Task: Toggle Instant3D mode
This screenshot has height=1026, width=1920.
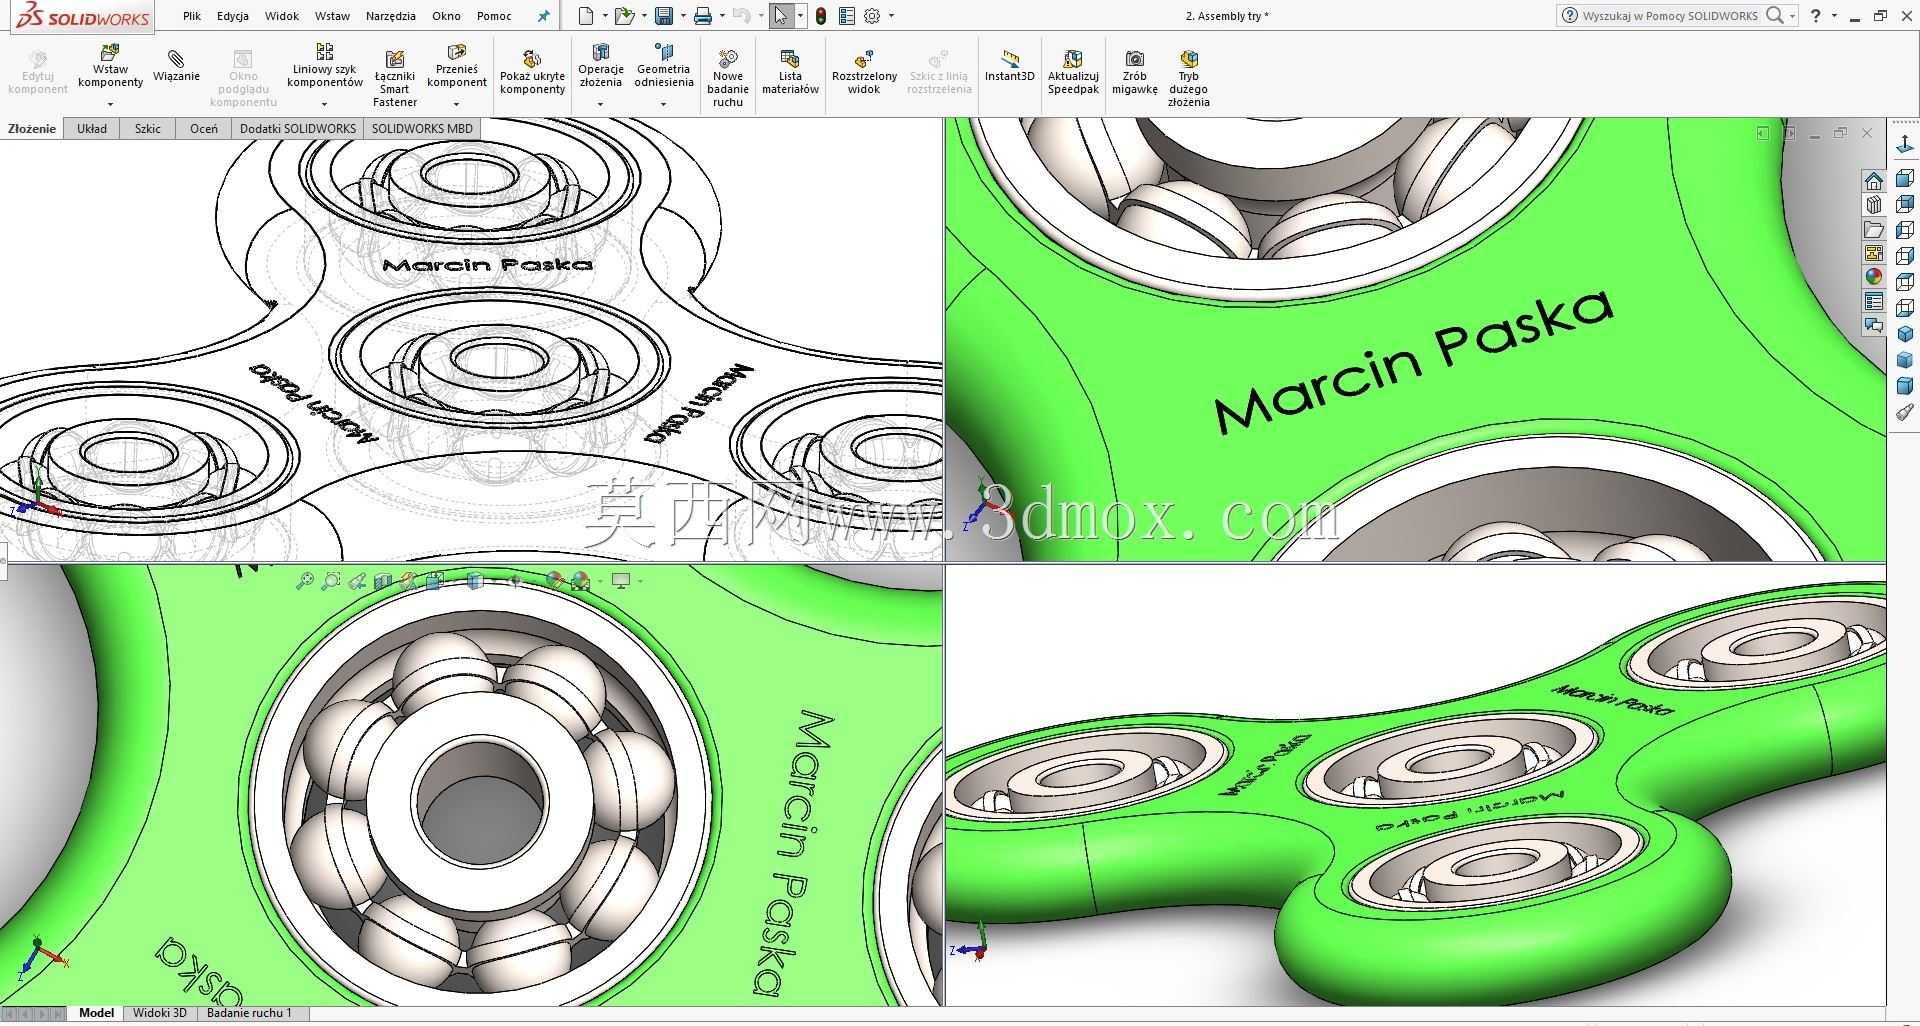Action: click(1009, 66)
